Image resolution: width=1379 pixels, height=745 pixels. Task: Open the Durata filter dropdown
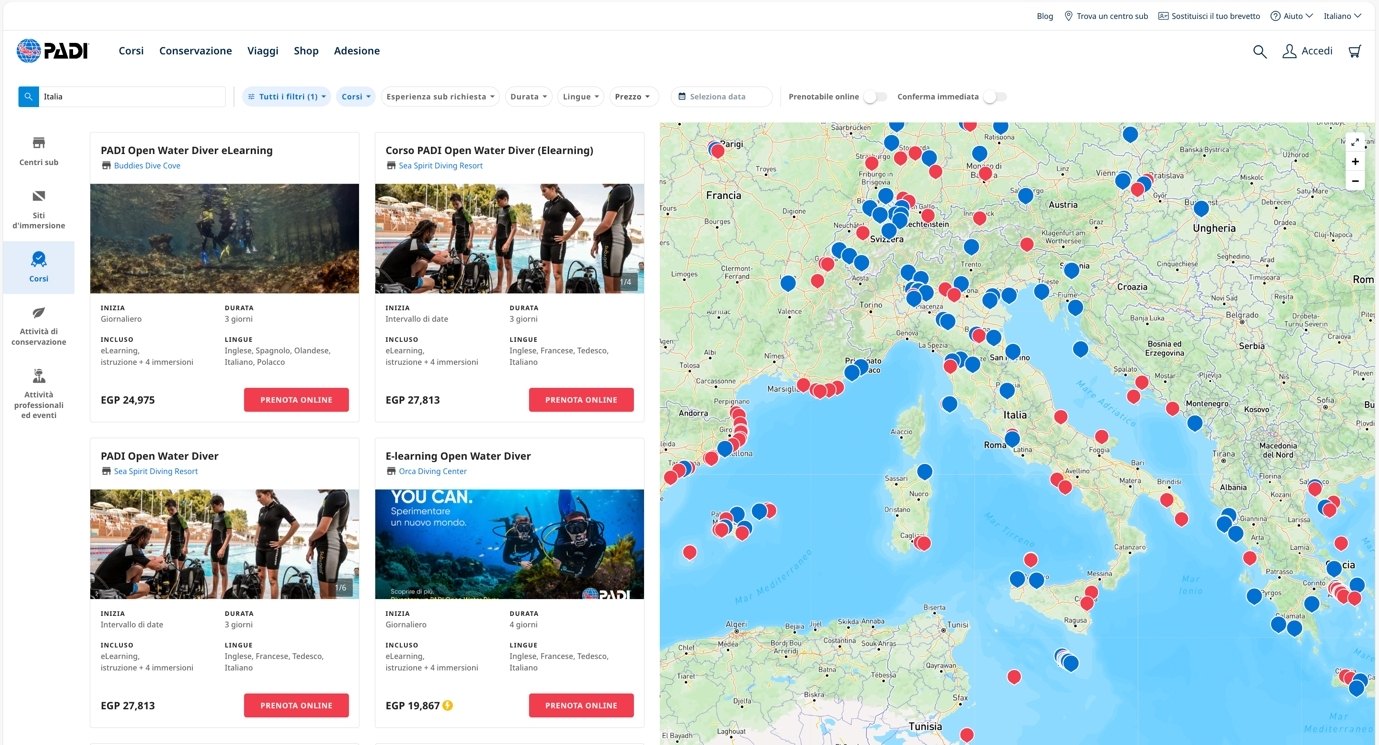point(529,97)
